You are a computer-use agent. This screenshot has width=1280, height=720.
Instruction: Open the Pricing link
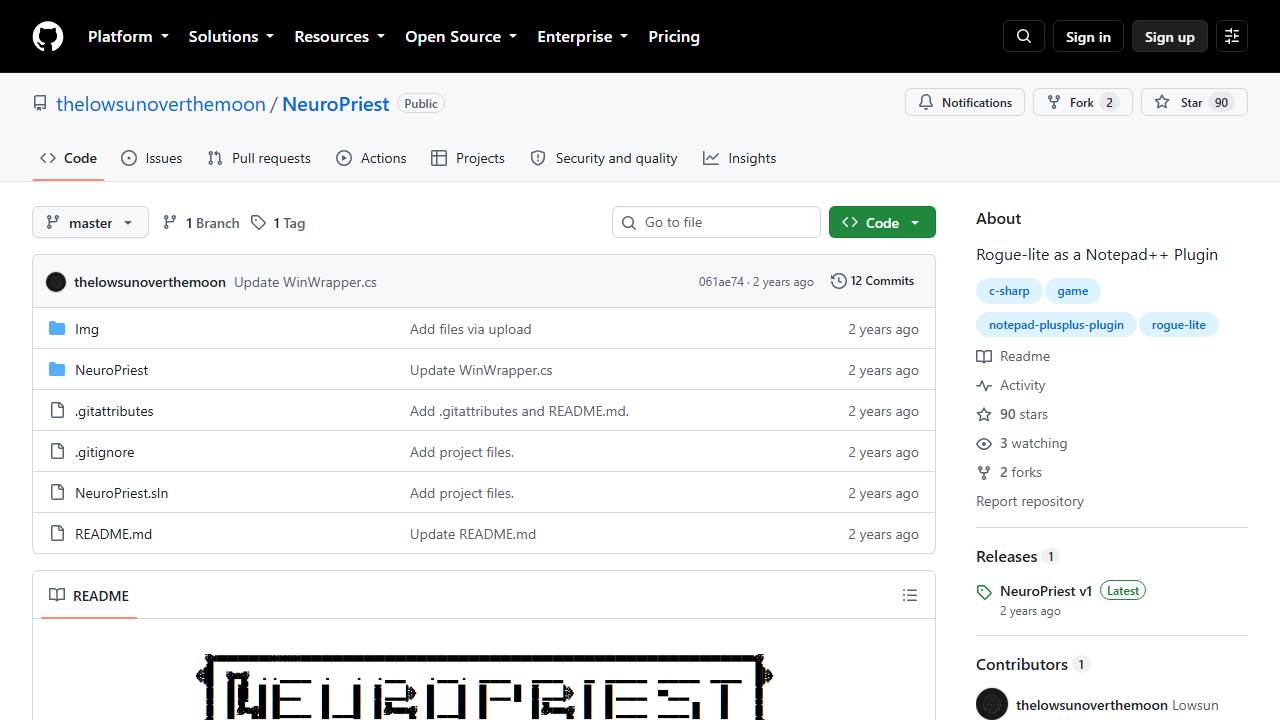[674, 37]
